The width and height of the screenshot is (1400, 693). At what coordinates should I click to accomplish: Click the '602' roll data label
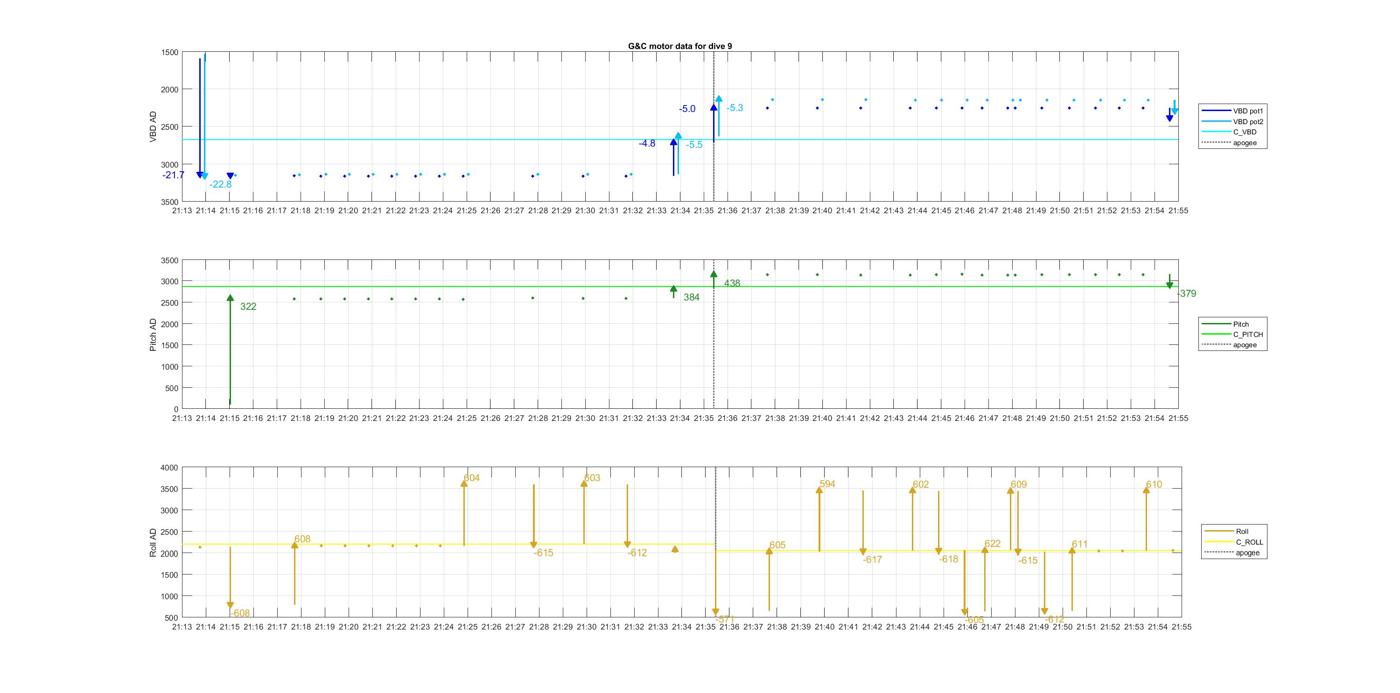920,484
